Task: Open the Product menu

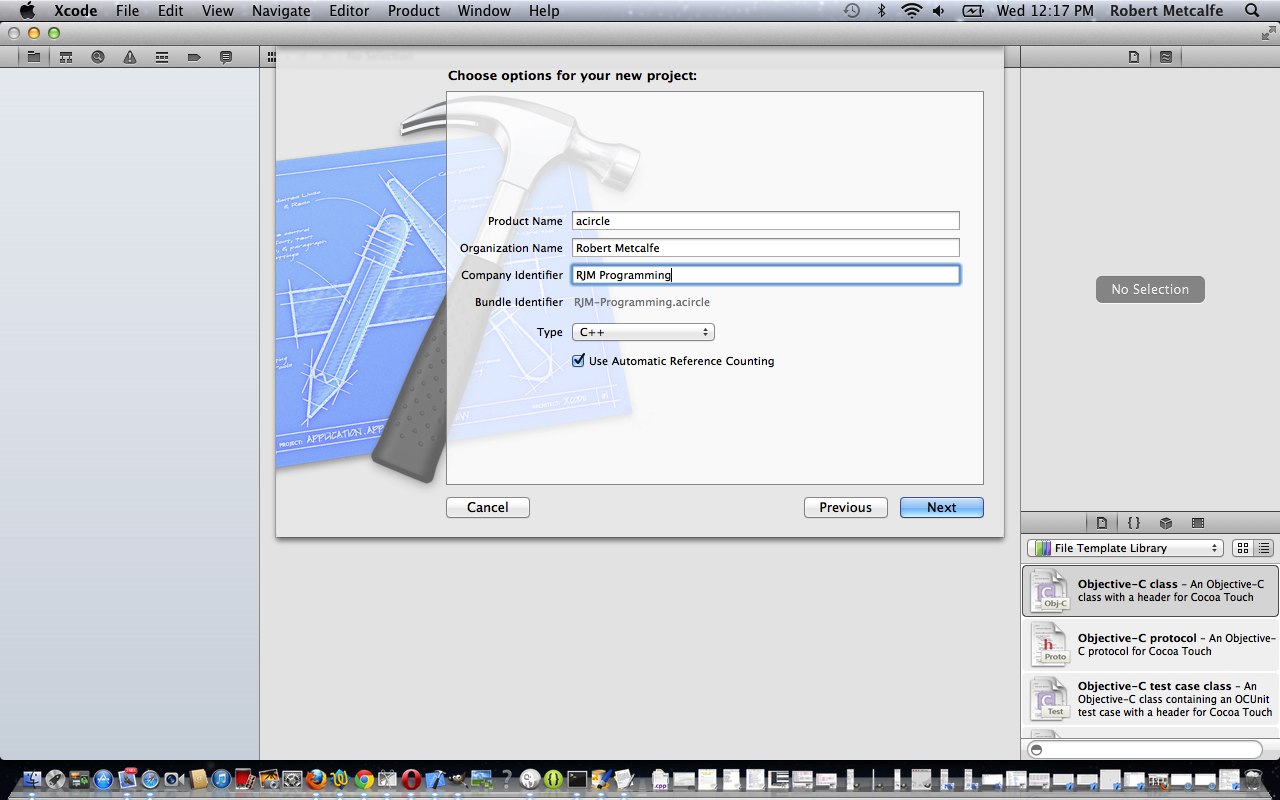Action: pyautogui.click(x=413, y=11)
